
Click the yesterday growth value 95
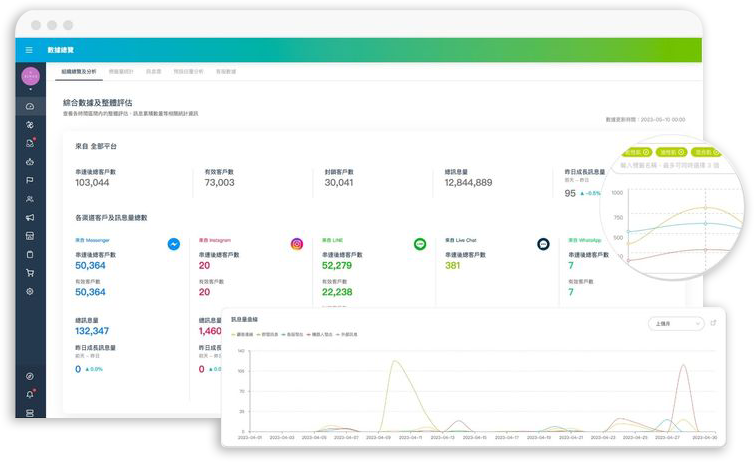pyautogui.click(x=570, y=193)
